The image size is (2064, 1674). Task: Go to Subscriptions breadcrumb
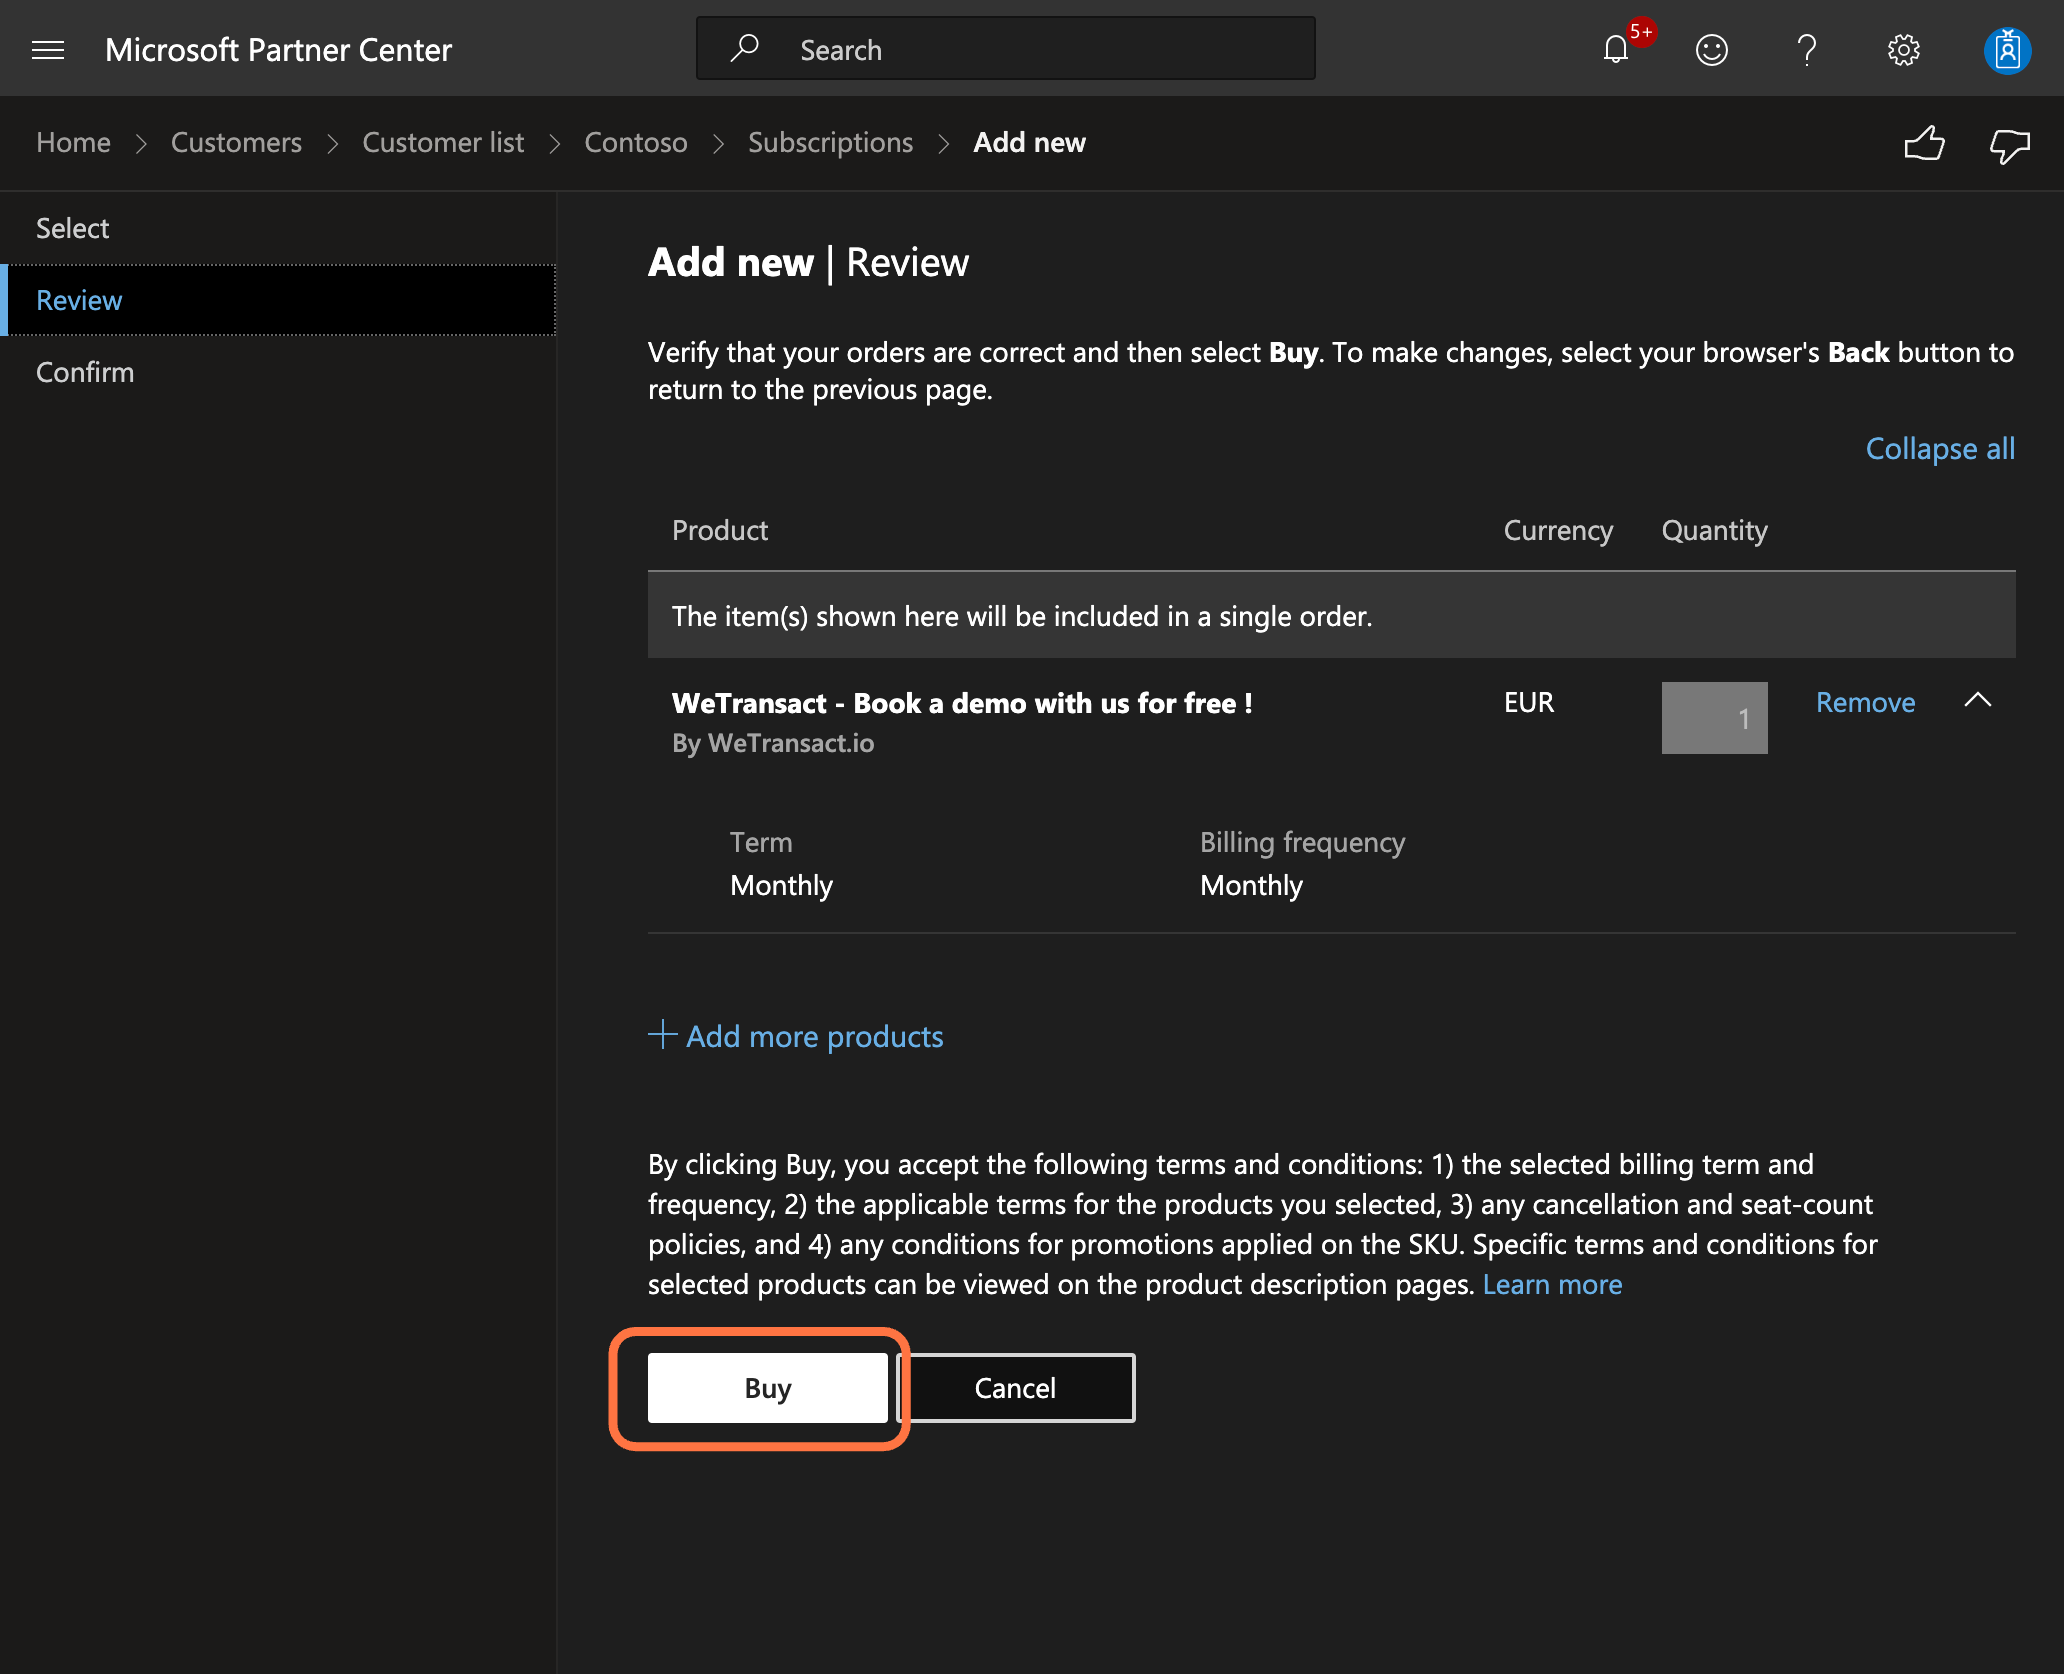click(x=830, y=142)
